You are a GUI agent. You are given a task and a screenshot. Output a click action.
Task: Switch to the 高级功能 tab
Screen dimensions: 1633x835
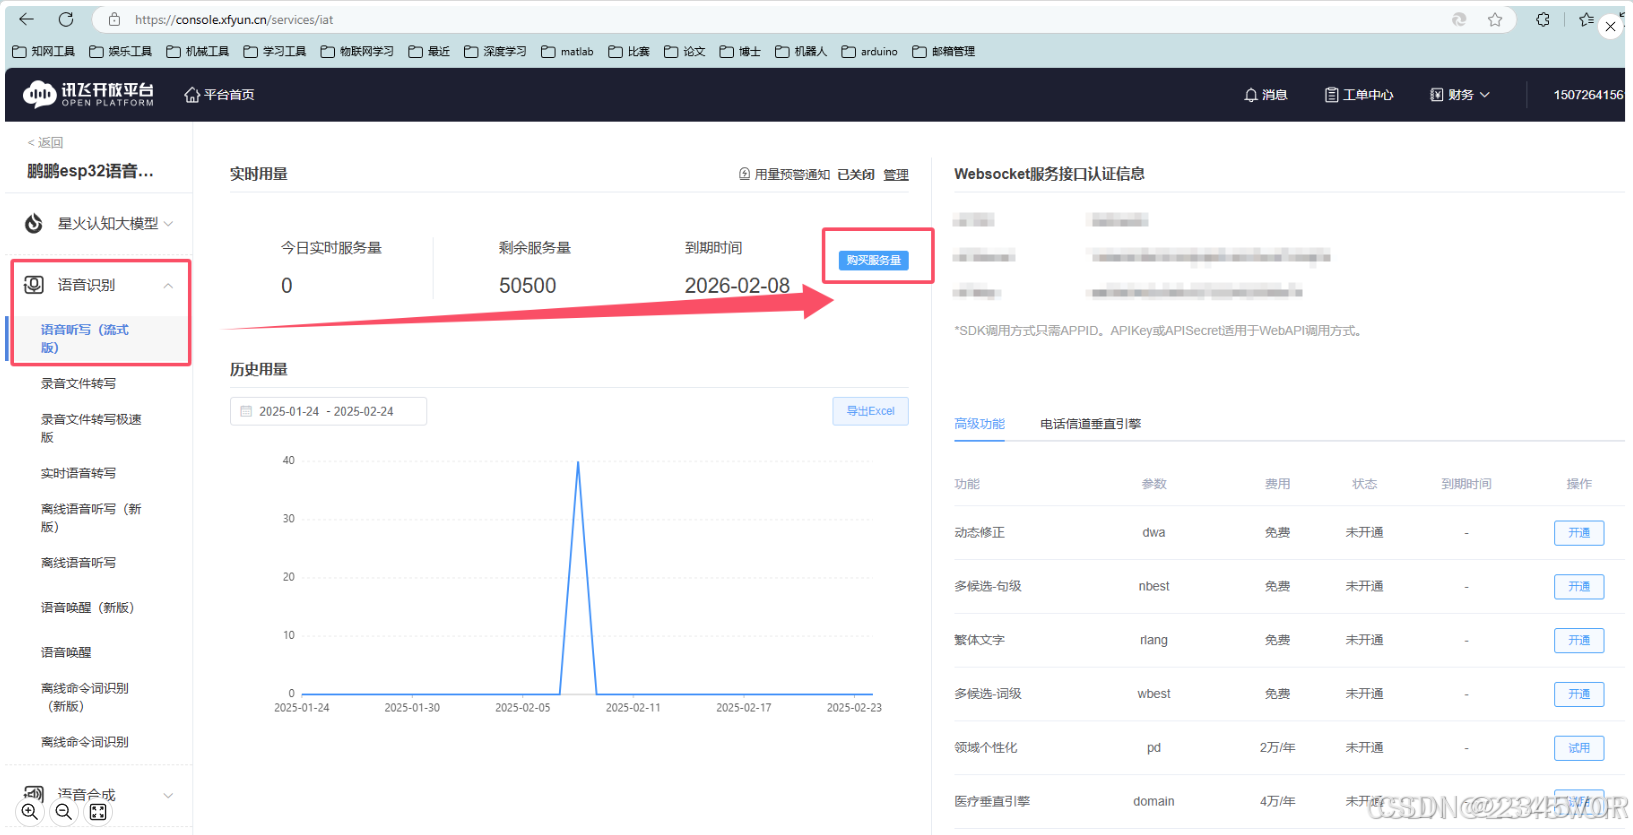coord(979,424)
